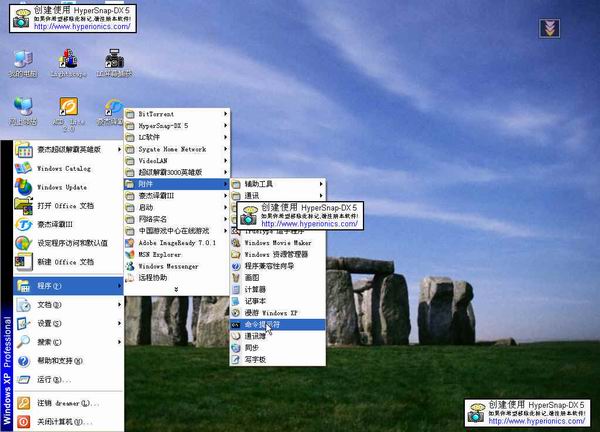Expand the Sygate Home Network folder
This screenshot has height=432, width=600.
[177, 149]
